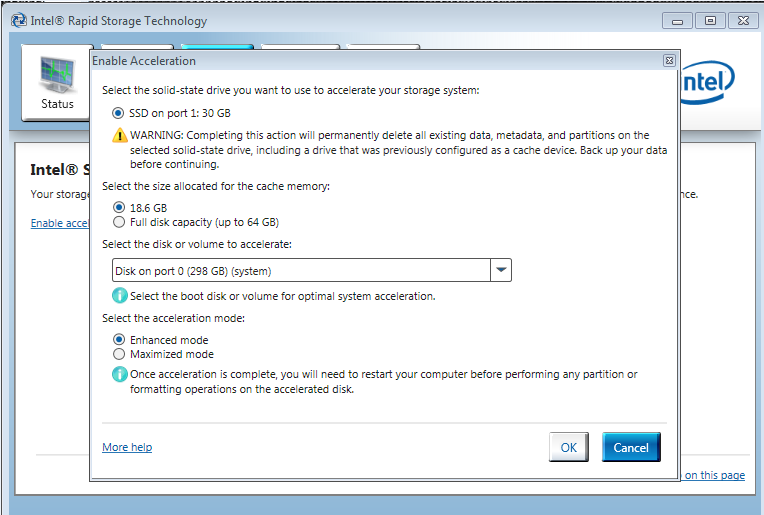The width and height of the screenshot is (764, 515).
Task: Select SSD on port 1: 30 GB
Action: coord(118,113)
